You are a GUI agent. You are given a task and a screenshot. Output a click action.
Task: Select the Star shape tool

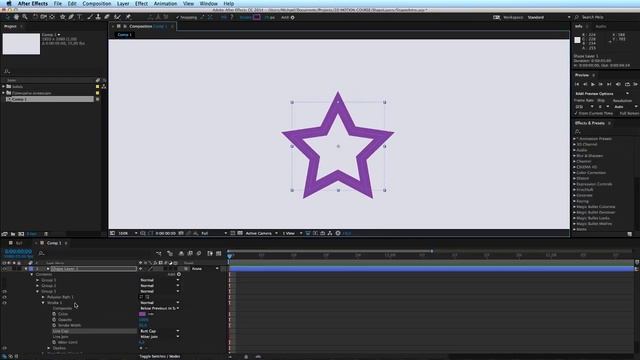pyautogui.click(x=62, y=17)
